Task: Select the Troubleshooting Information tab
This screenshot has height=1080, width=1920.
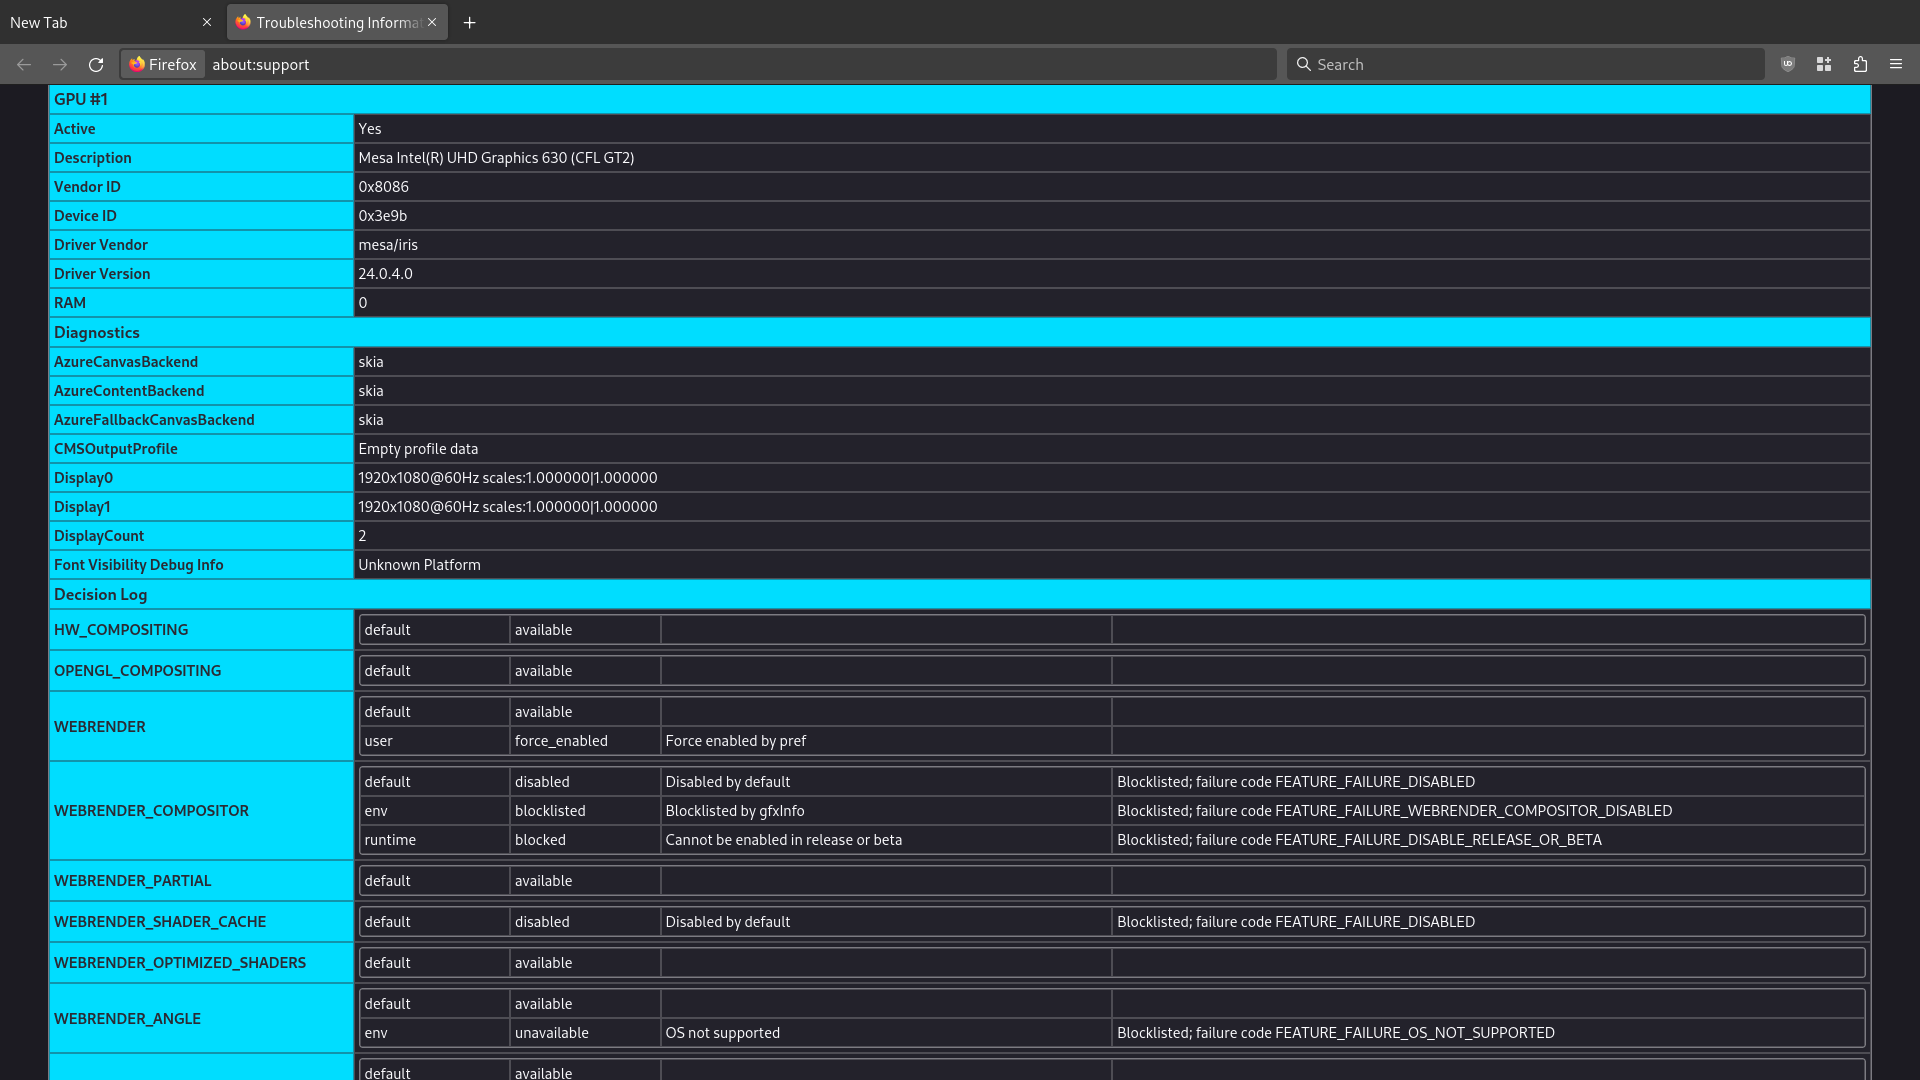Action: (337, 22)
